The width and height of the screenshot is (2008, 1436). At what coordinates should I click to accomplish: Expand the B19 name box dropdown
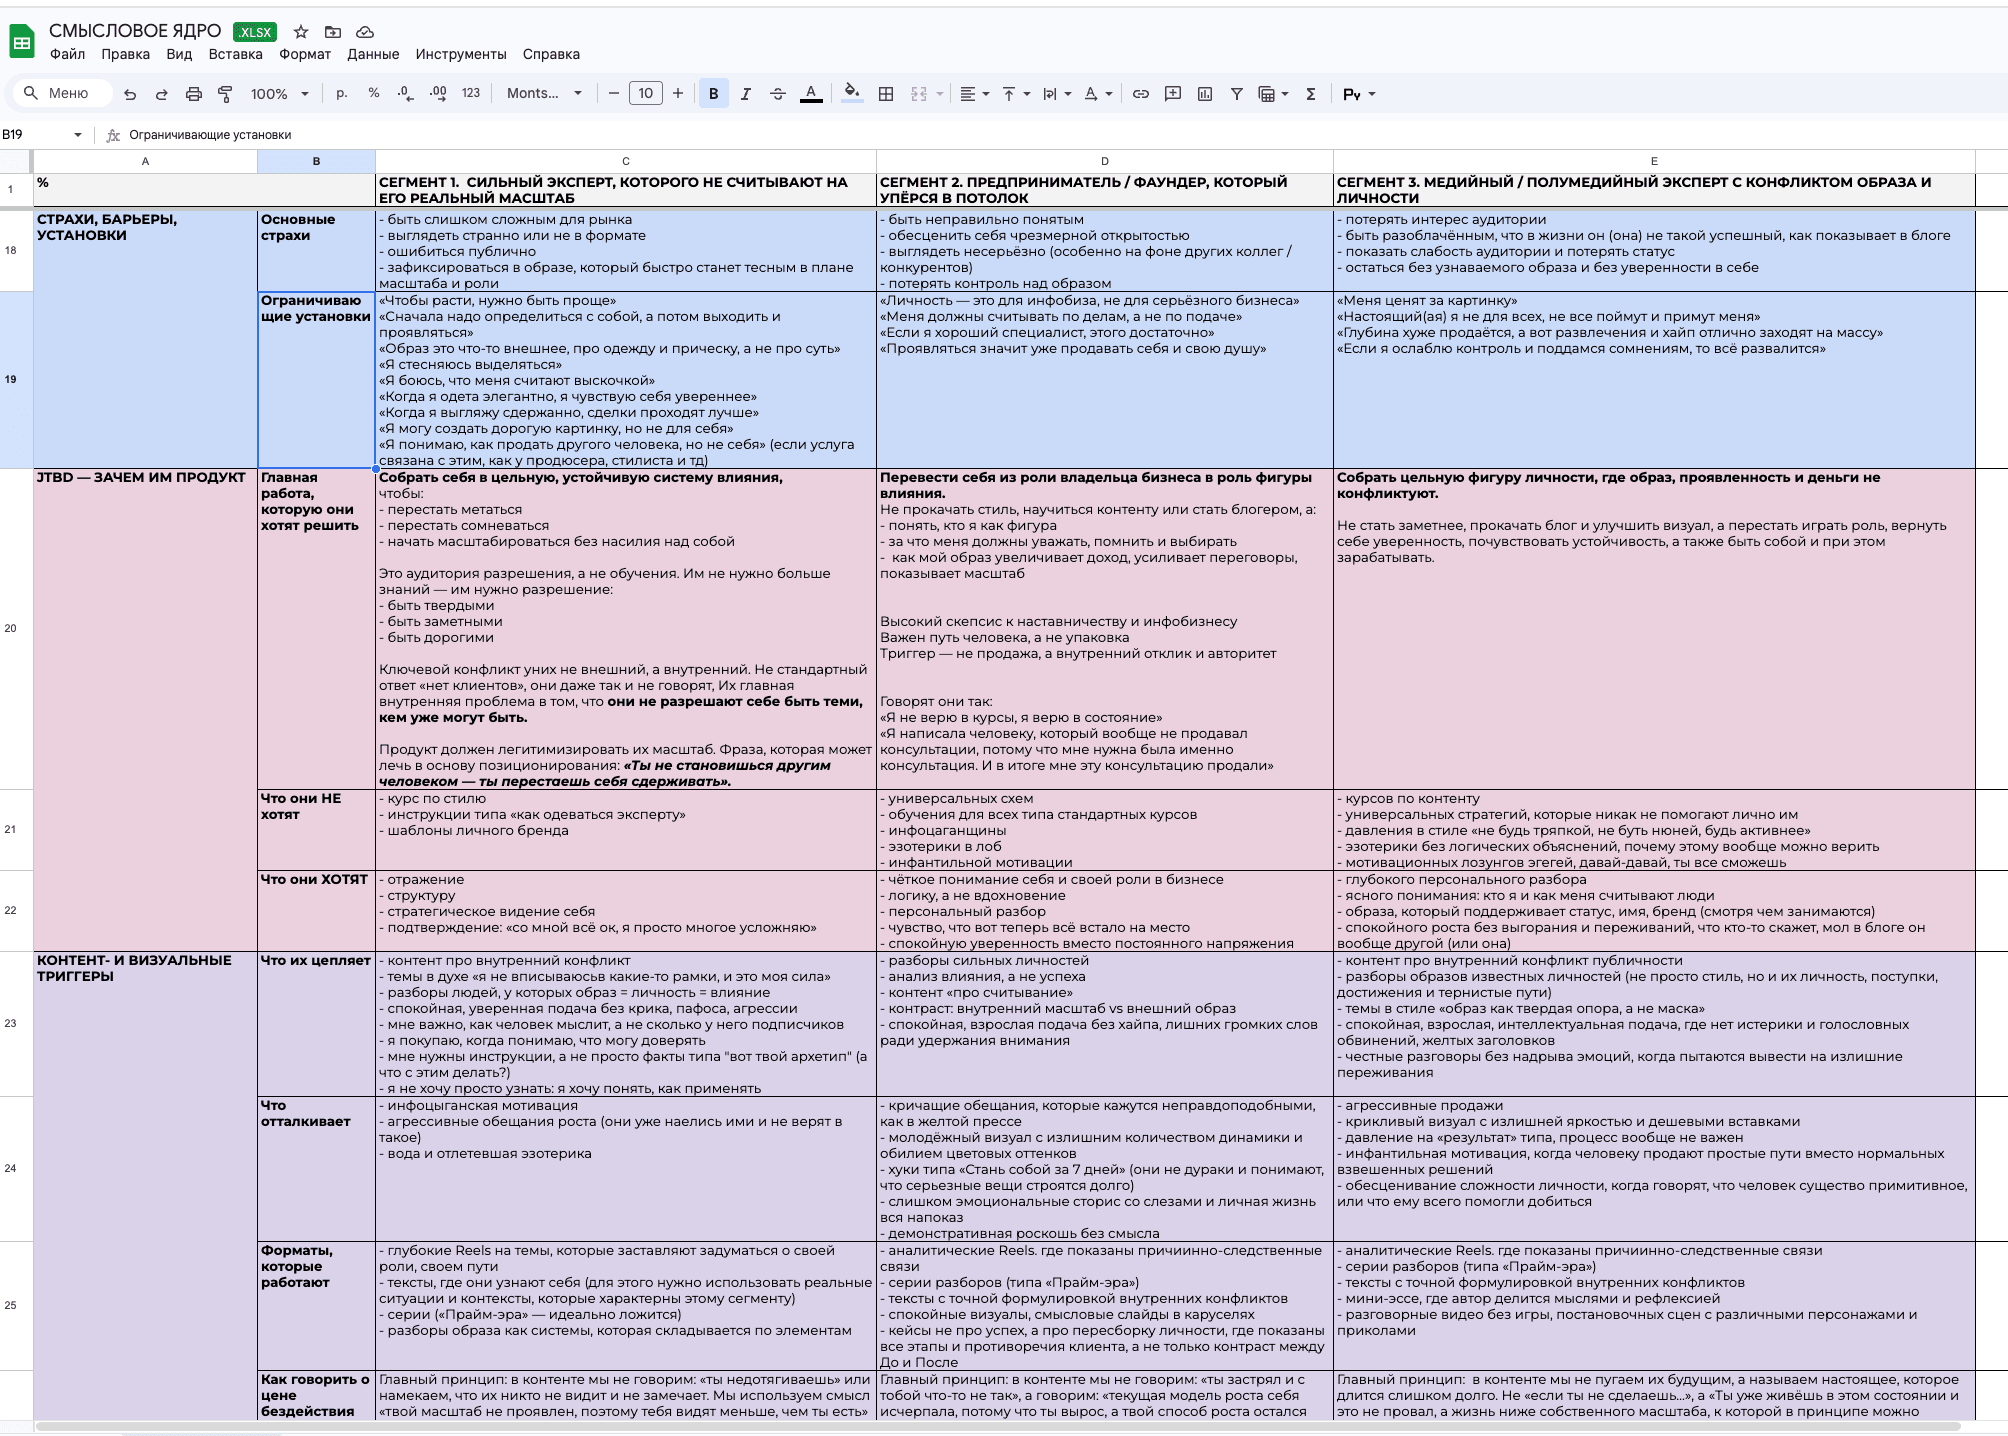[x=77, y=135]
